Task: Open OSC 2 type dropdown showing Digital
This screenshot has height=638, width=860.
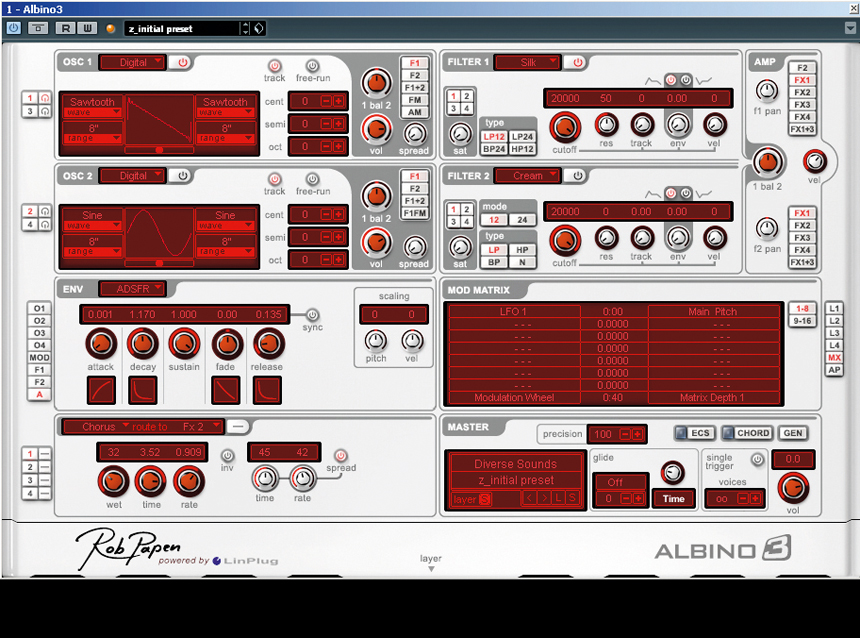Action: click(132, 176)
